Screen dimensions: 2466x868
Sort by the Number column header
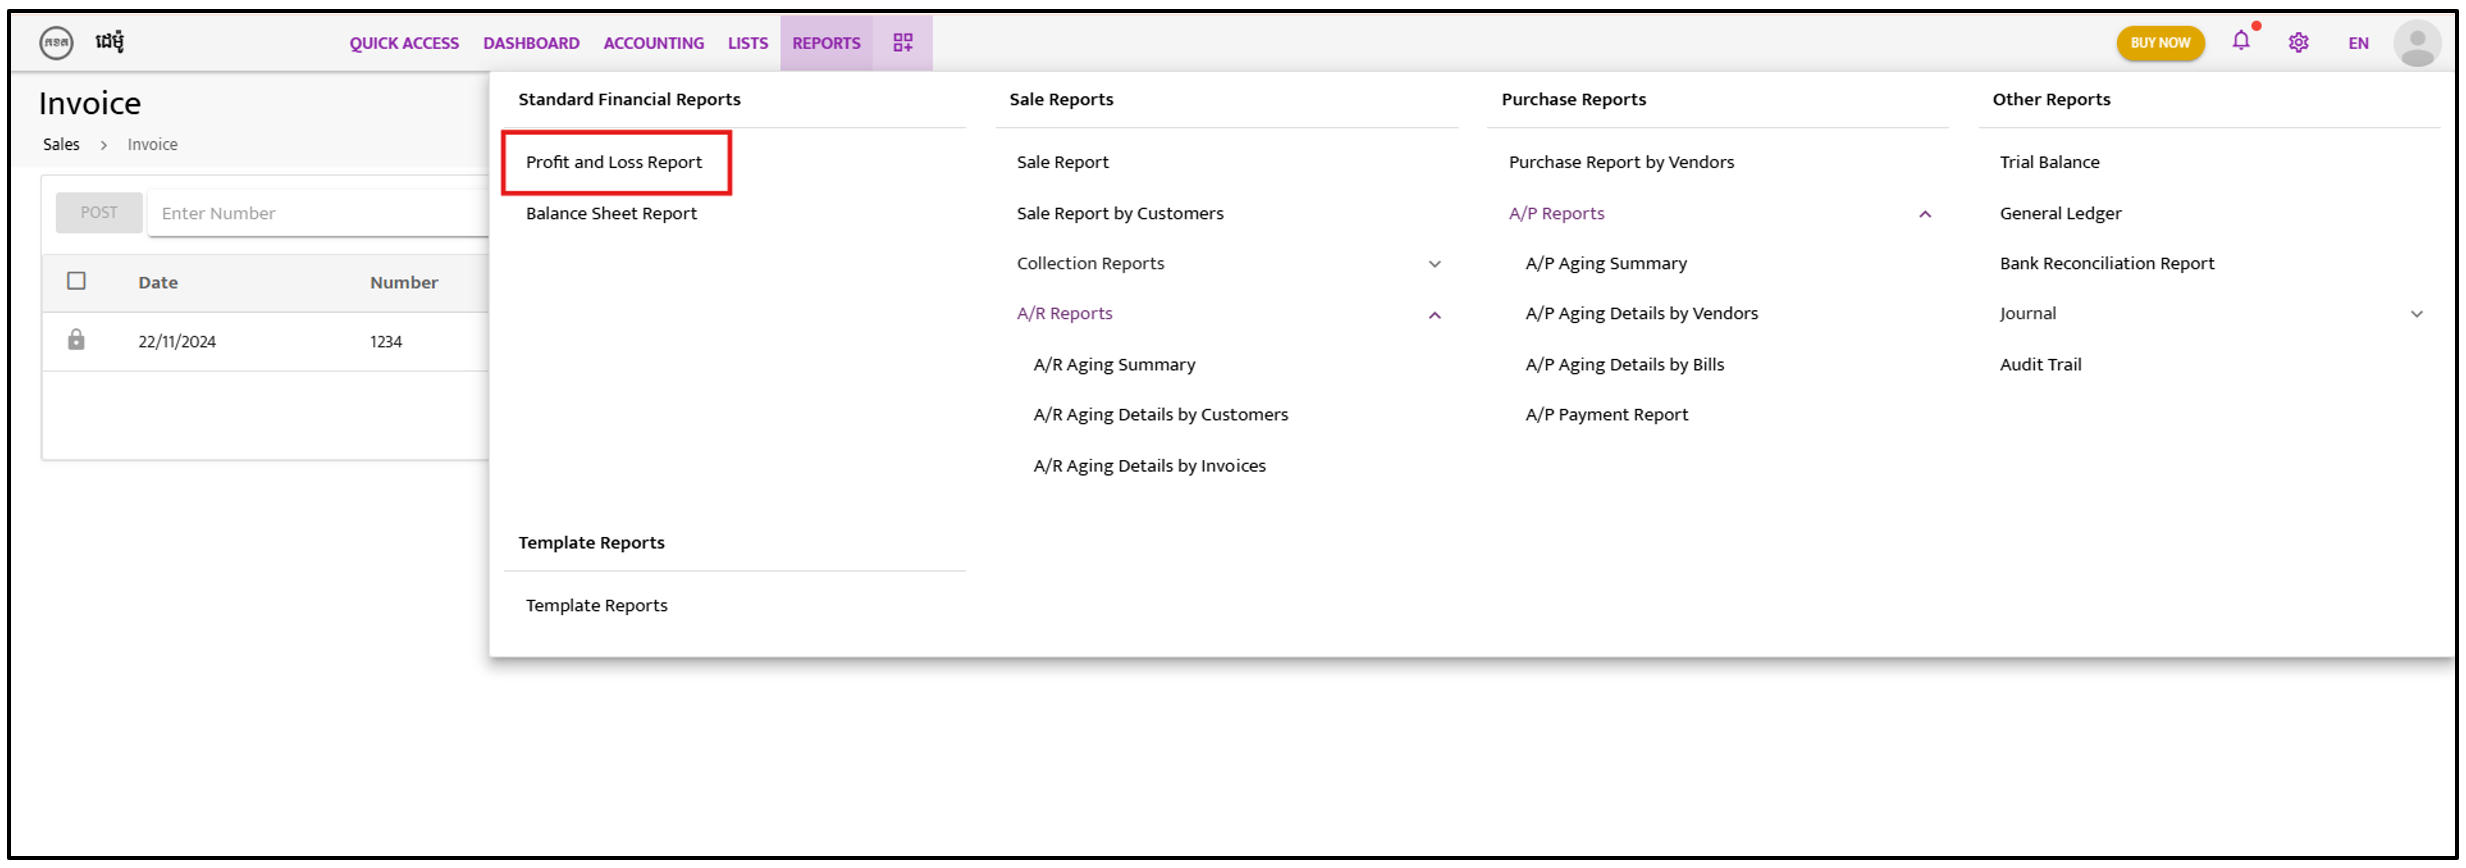[404, 283]
